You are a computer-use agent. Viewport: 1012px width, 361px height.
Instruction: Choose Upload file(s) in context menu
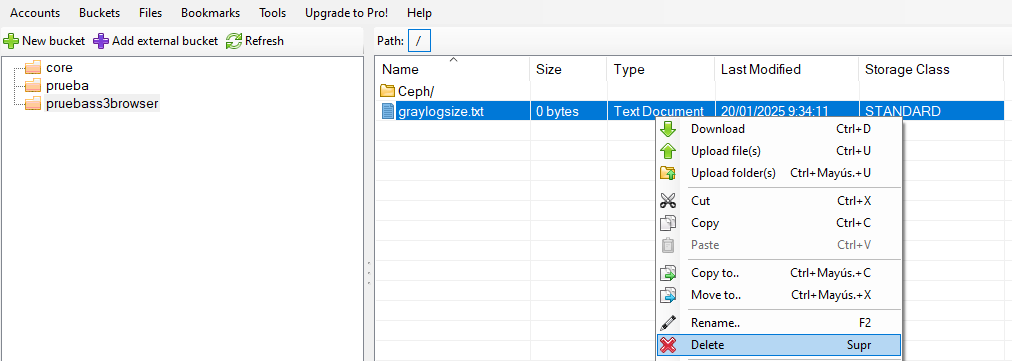point(778,151)
